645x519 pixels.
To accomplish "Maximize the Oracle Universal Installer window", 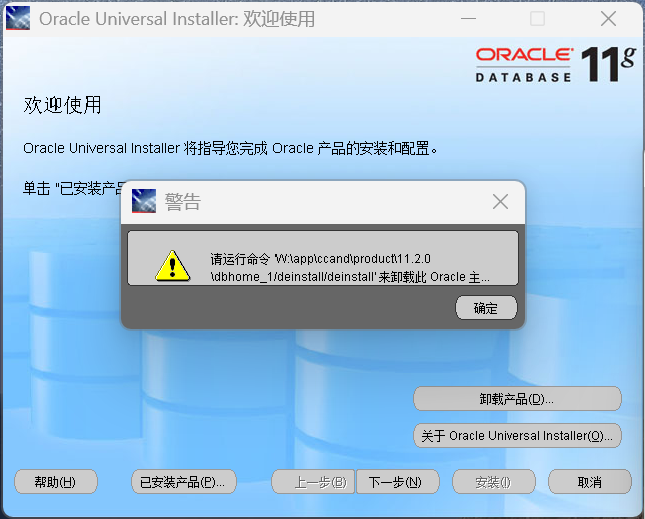I will click(x=537, y=19).
